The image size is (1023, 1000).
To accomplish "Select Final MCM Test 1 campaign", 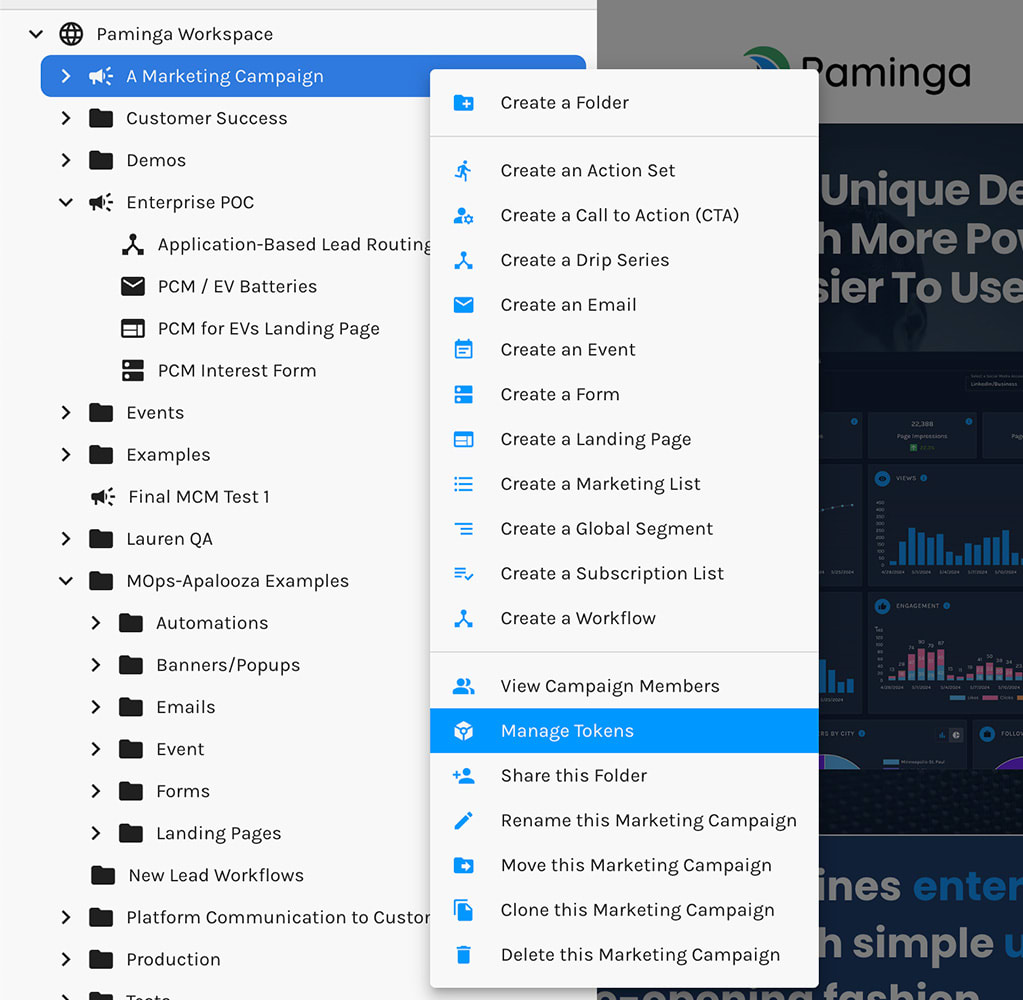I will tap(199, 497).
